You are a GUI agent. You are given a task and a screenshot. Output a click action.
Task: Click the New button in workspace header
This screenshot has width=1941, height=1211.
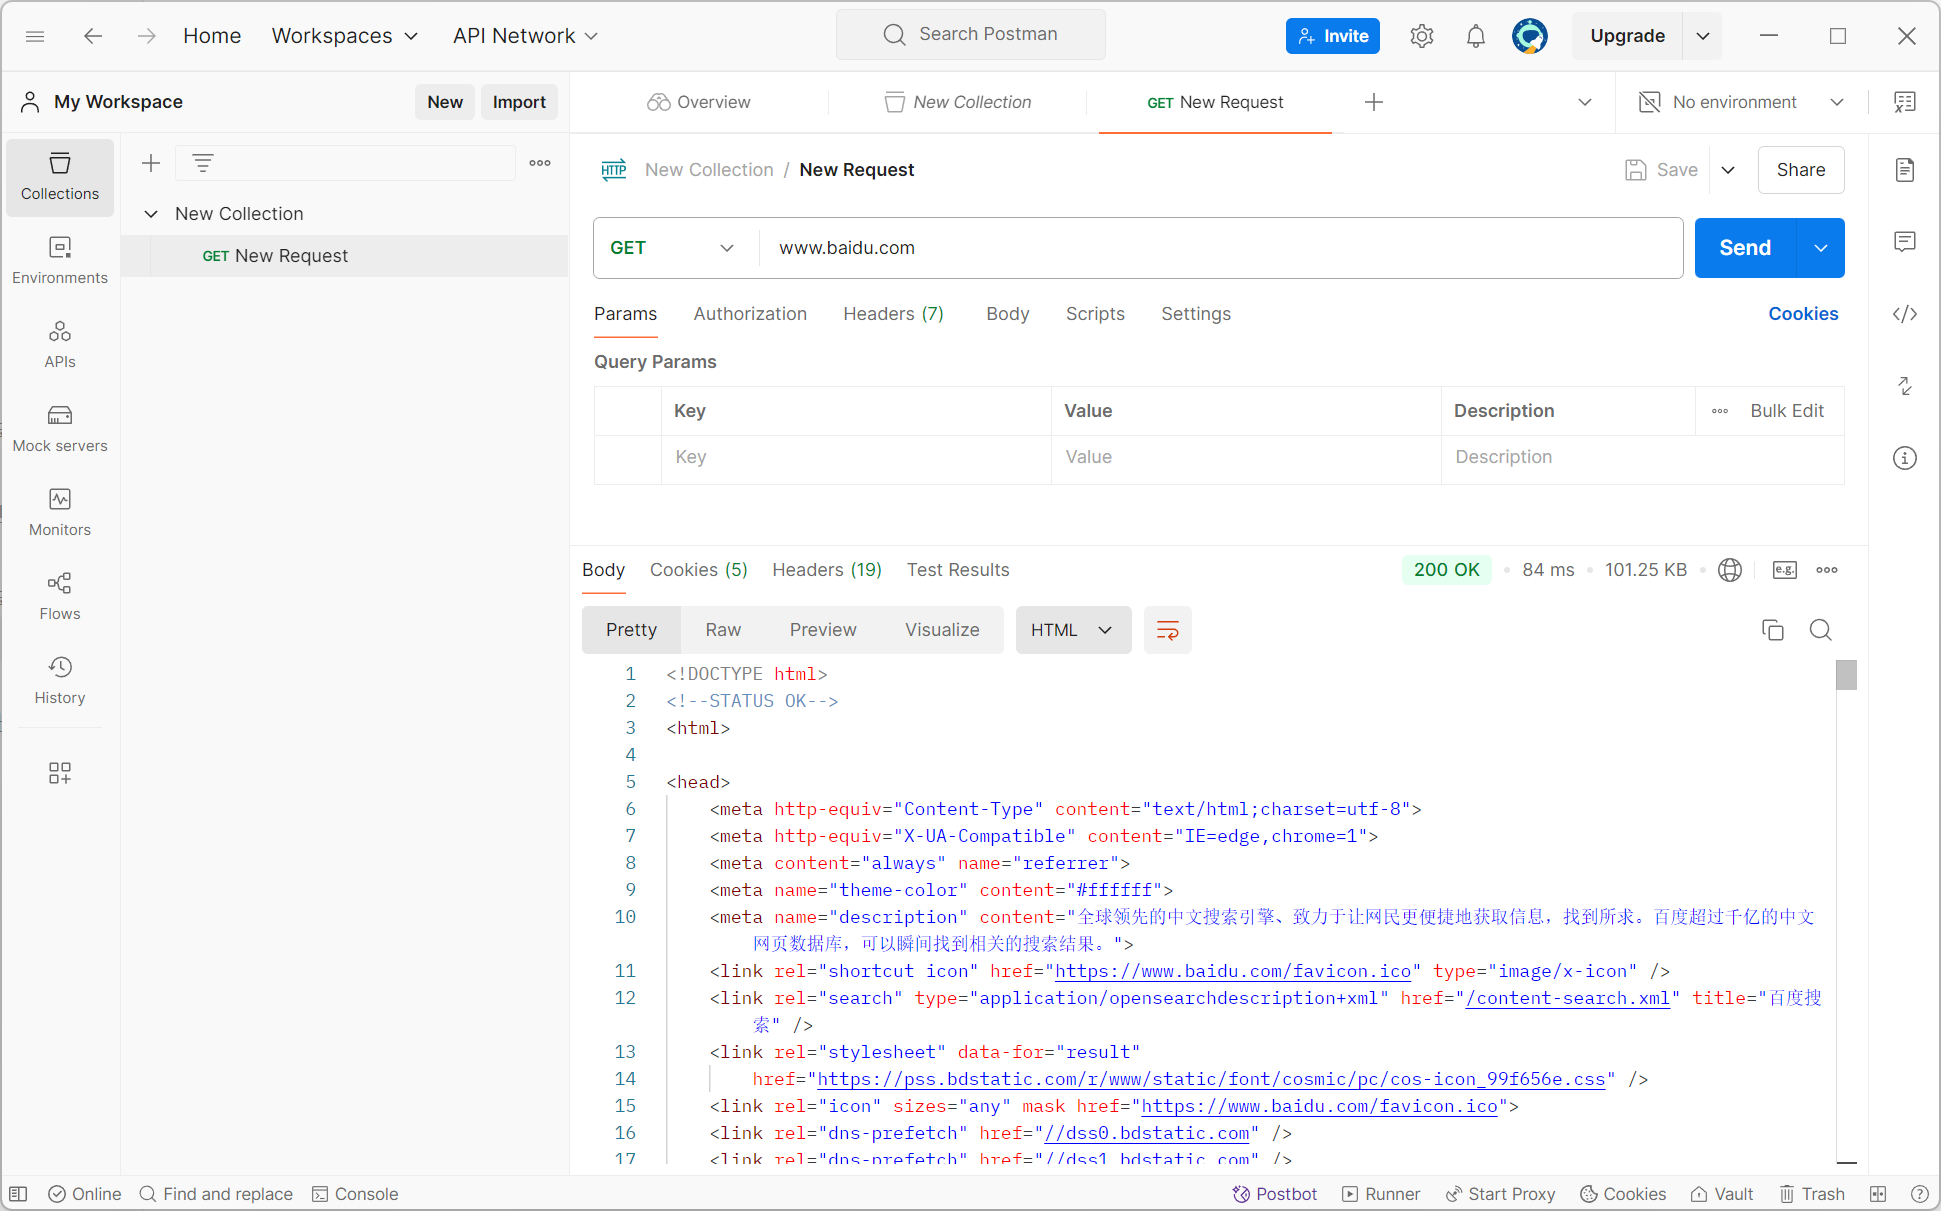(x=445, y=102)
